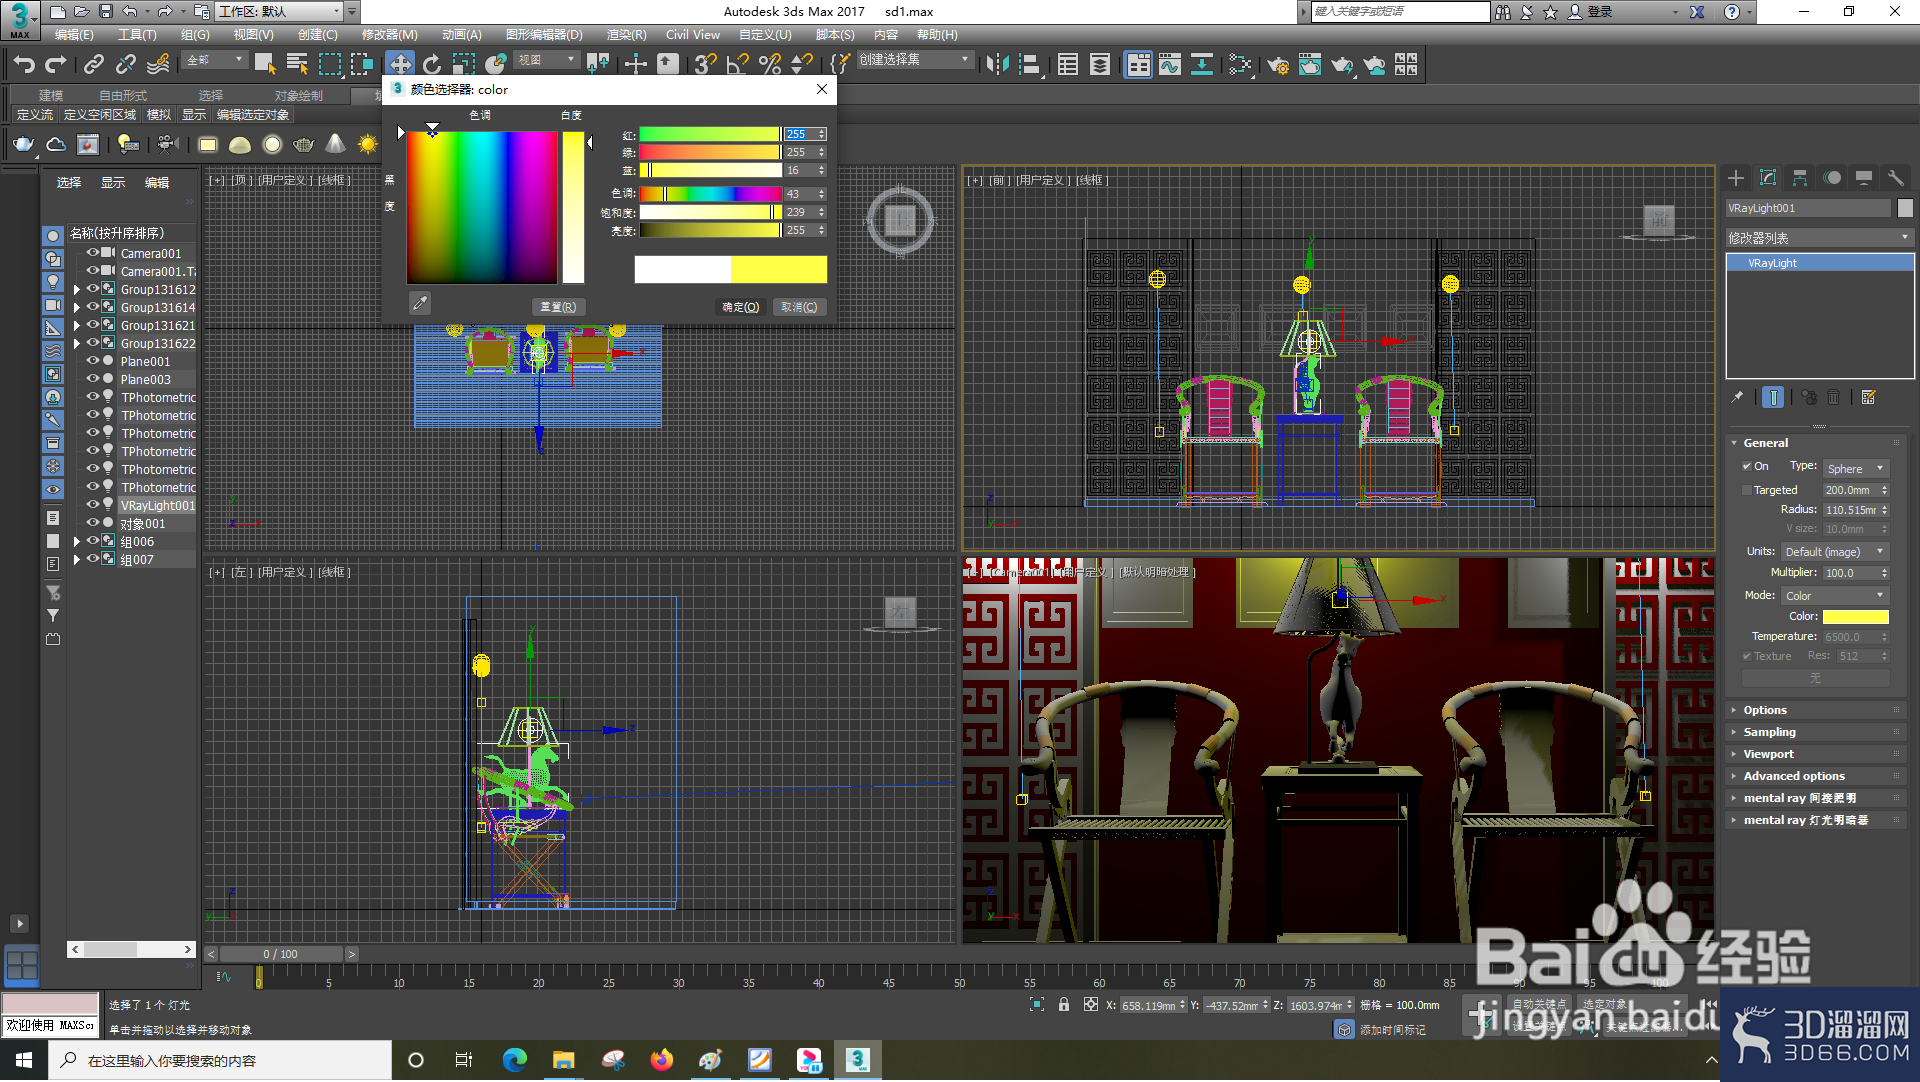
Task: Click the 编辑选定对象 ribbon button
Action: click(253, 115)
